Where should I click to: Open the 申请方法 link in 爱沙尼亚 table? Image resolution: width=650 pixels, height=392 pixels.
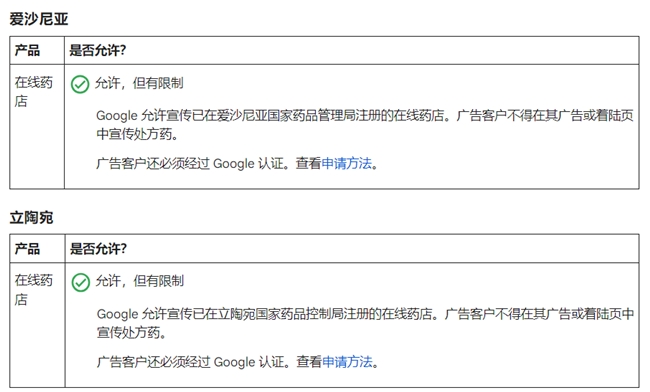[x=347, y=164]
